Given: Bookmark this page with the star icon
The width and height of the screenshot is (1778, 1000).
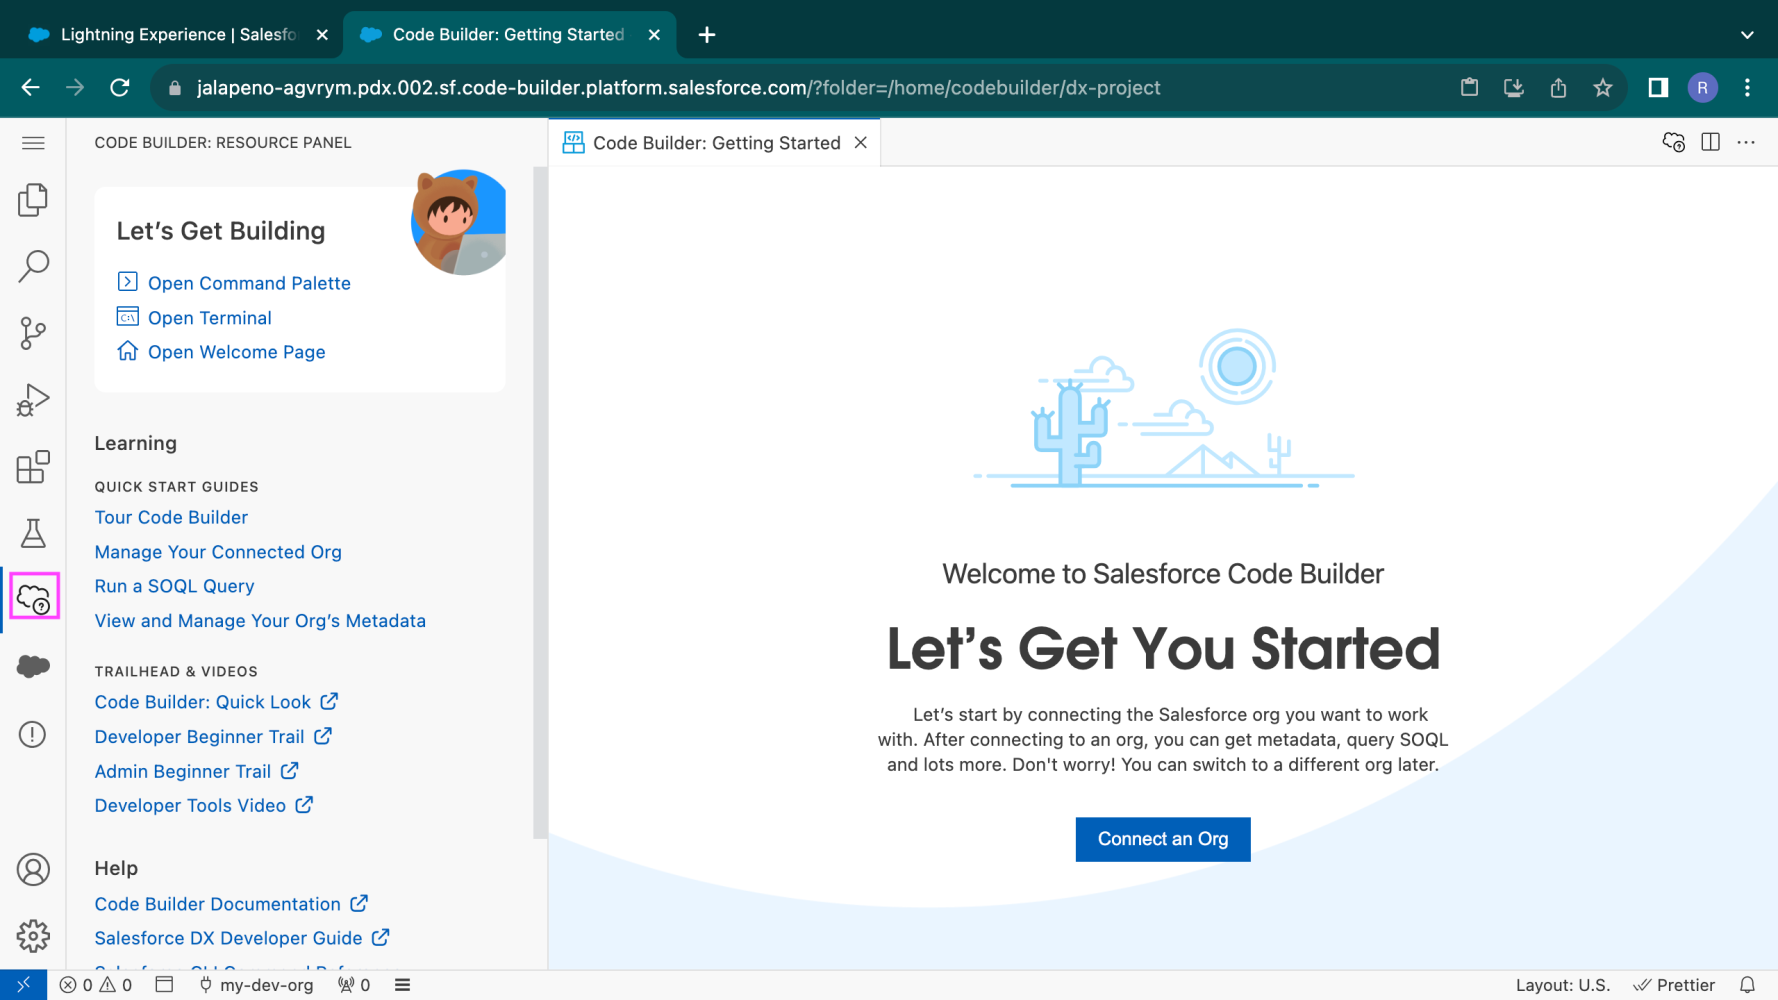Looking at the screenshot, I should click(x=1603, y=88).
